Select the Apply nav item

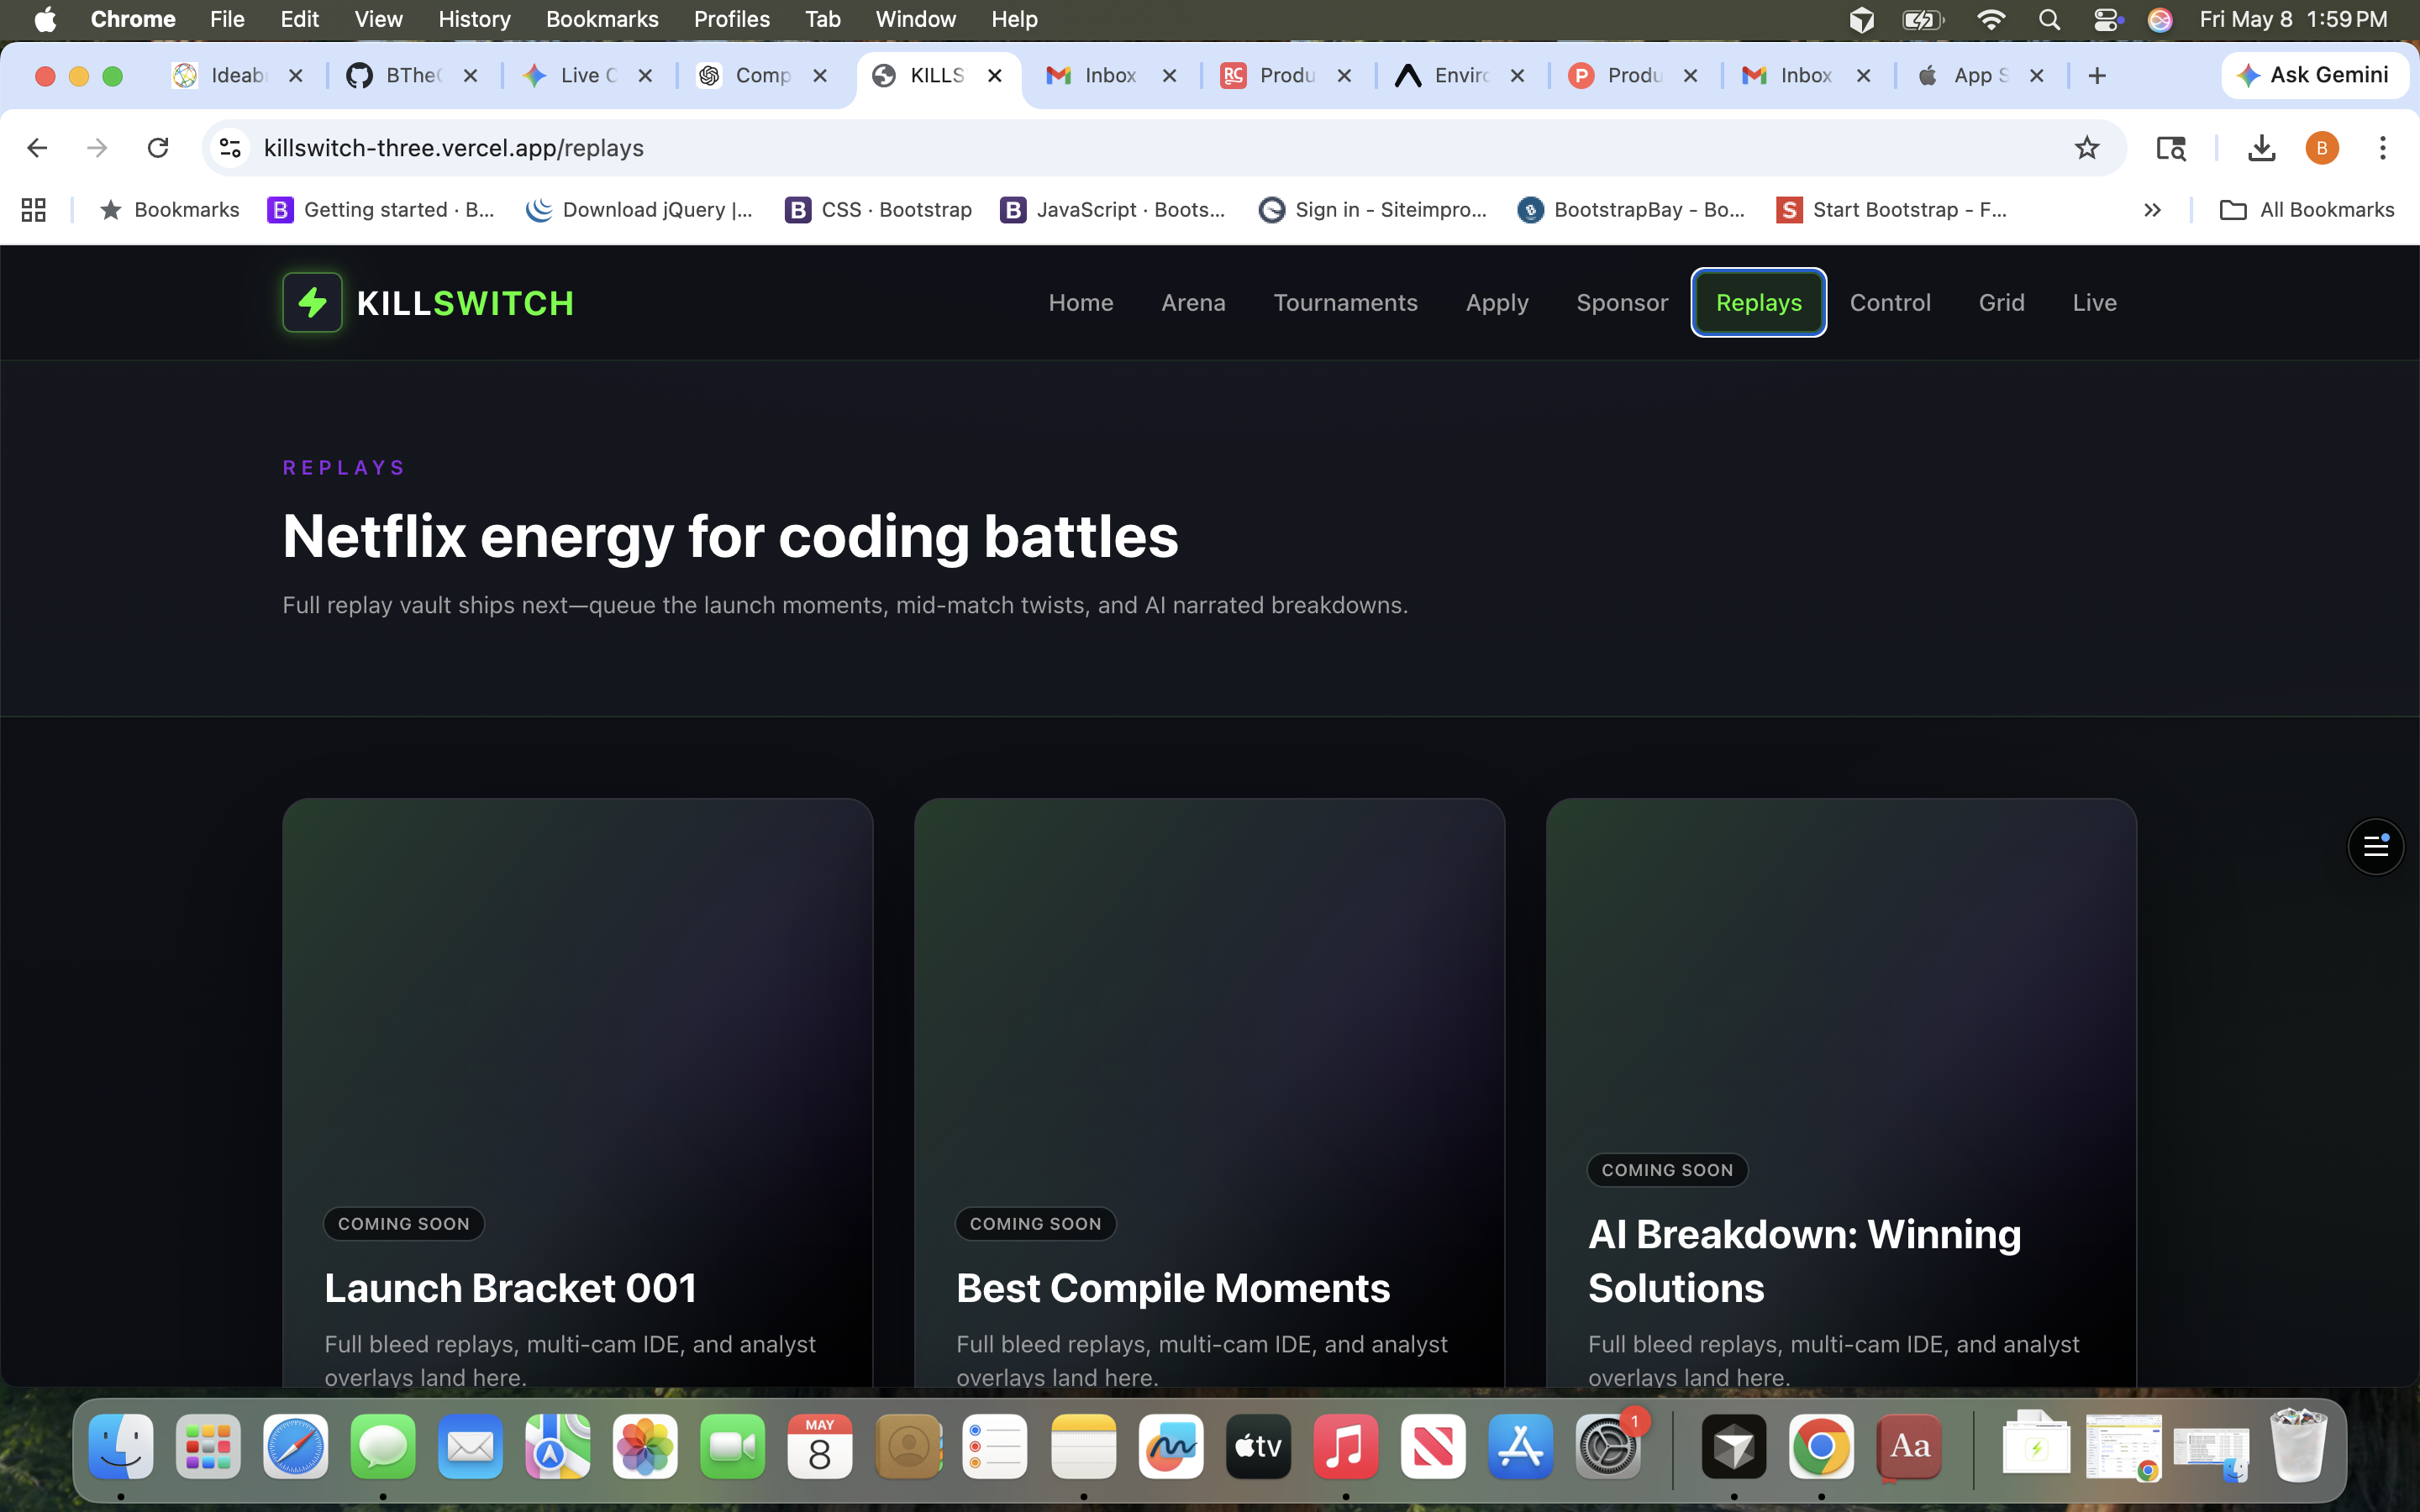pyautogui.click(x=1497, y=302)
